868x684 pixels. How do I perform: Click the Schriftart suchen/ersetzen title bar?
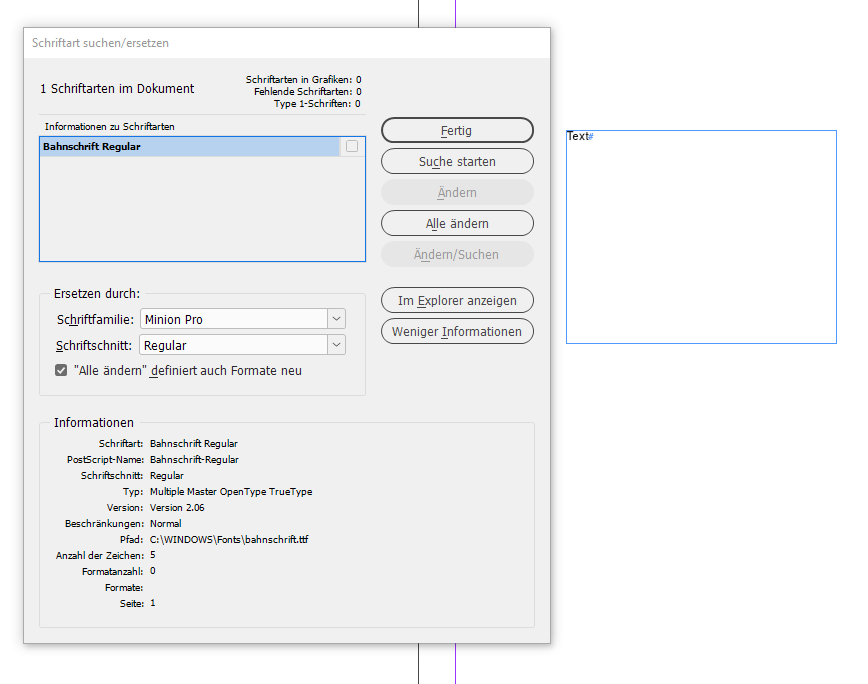287,43
